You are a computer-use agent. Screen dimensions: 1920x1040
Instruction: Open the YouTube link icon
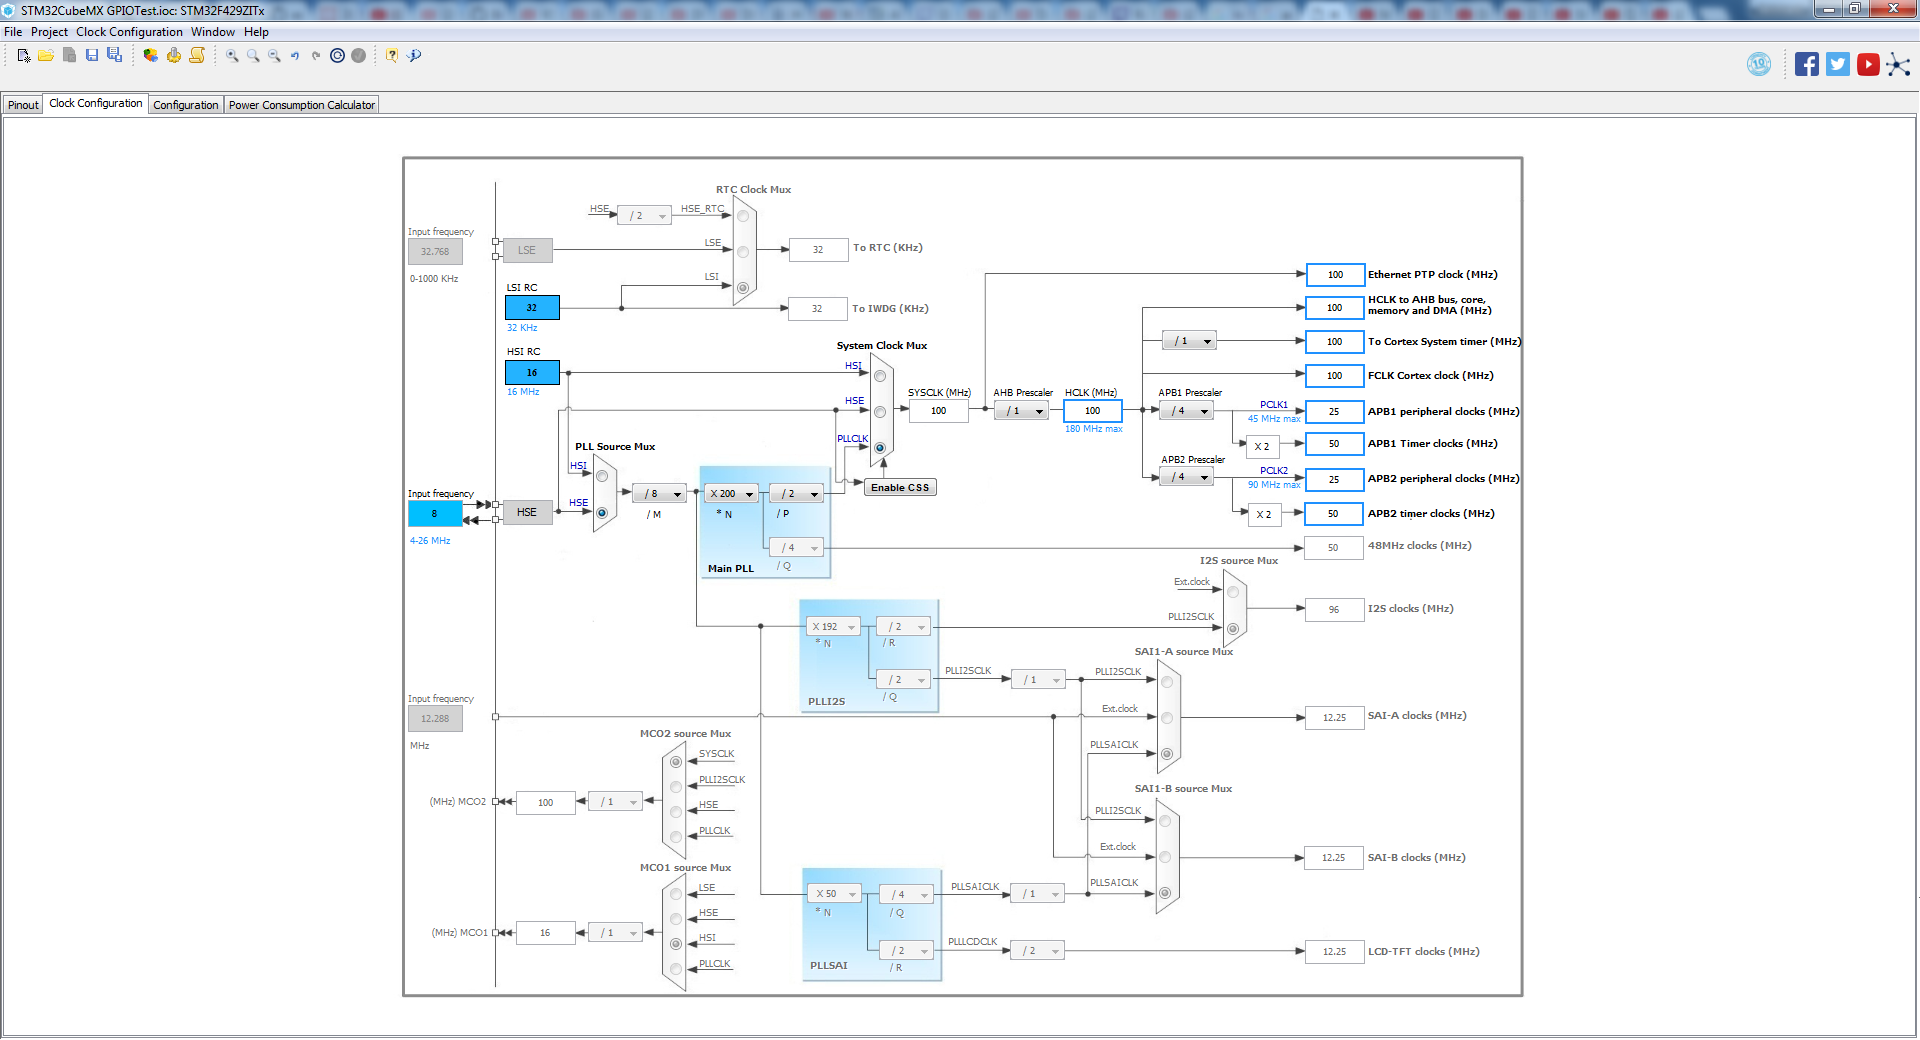[1868, 64]
